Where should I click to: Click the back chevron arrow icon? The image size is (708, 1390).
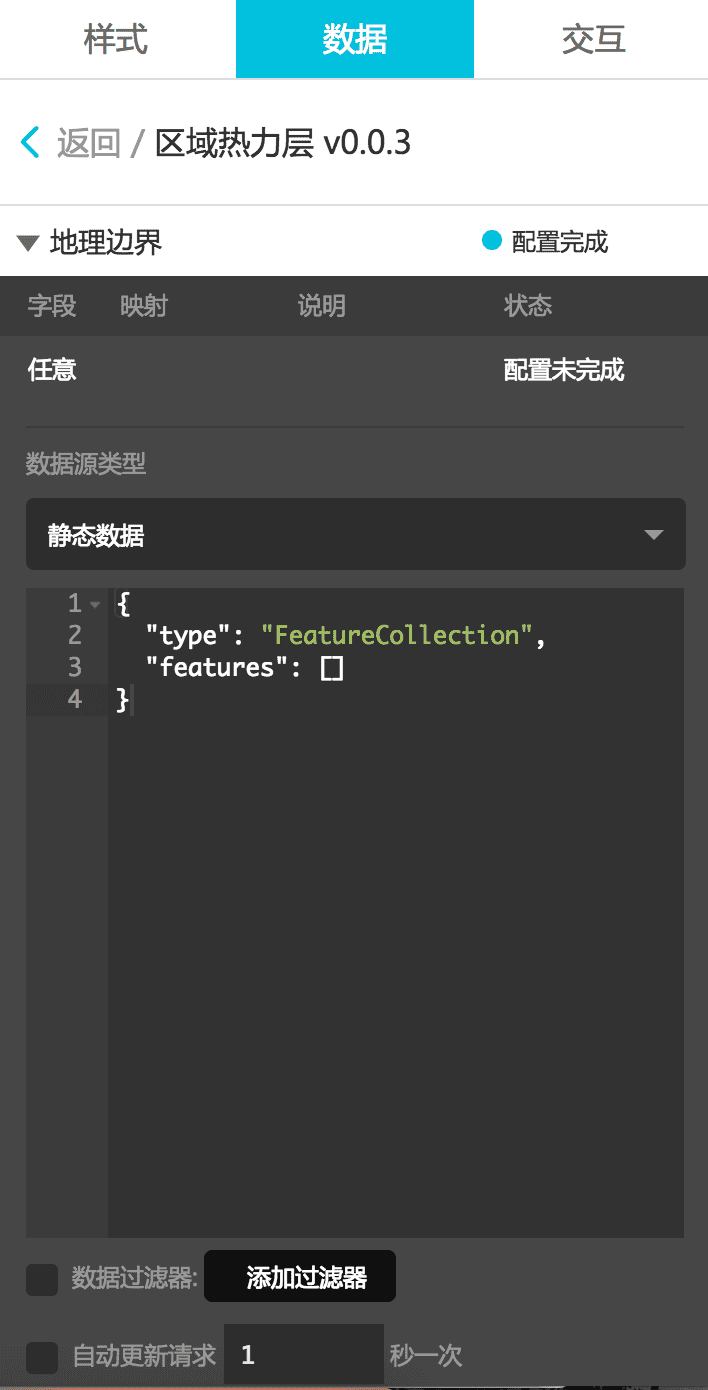click(x=31, y=143)
